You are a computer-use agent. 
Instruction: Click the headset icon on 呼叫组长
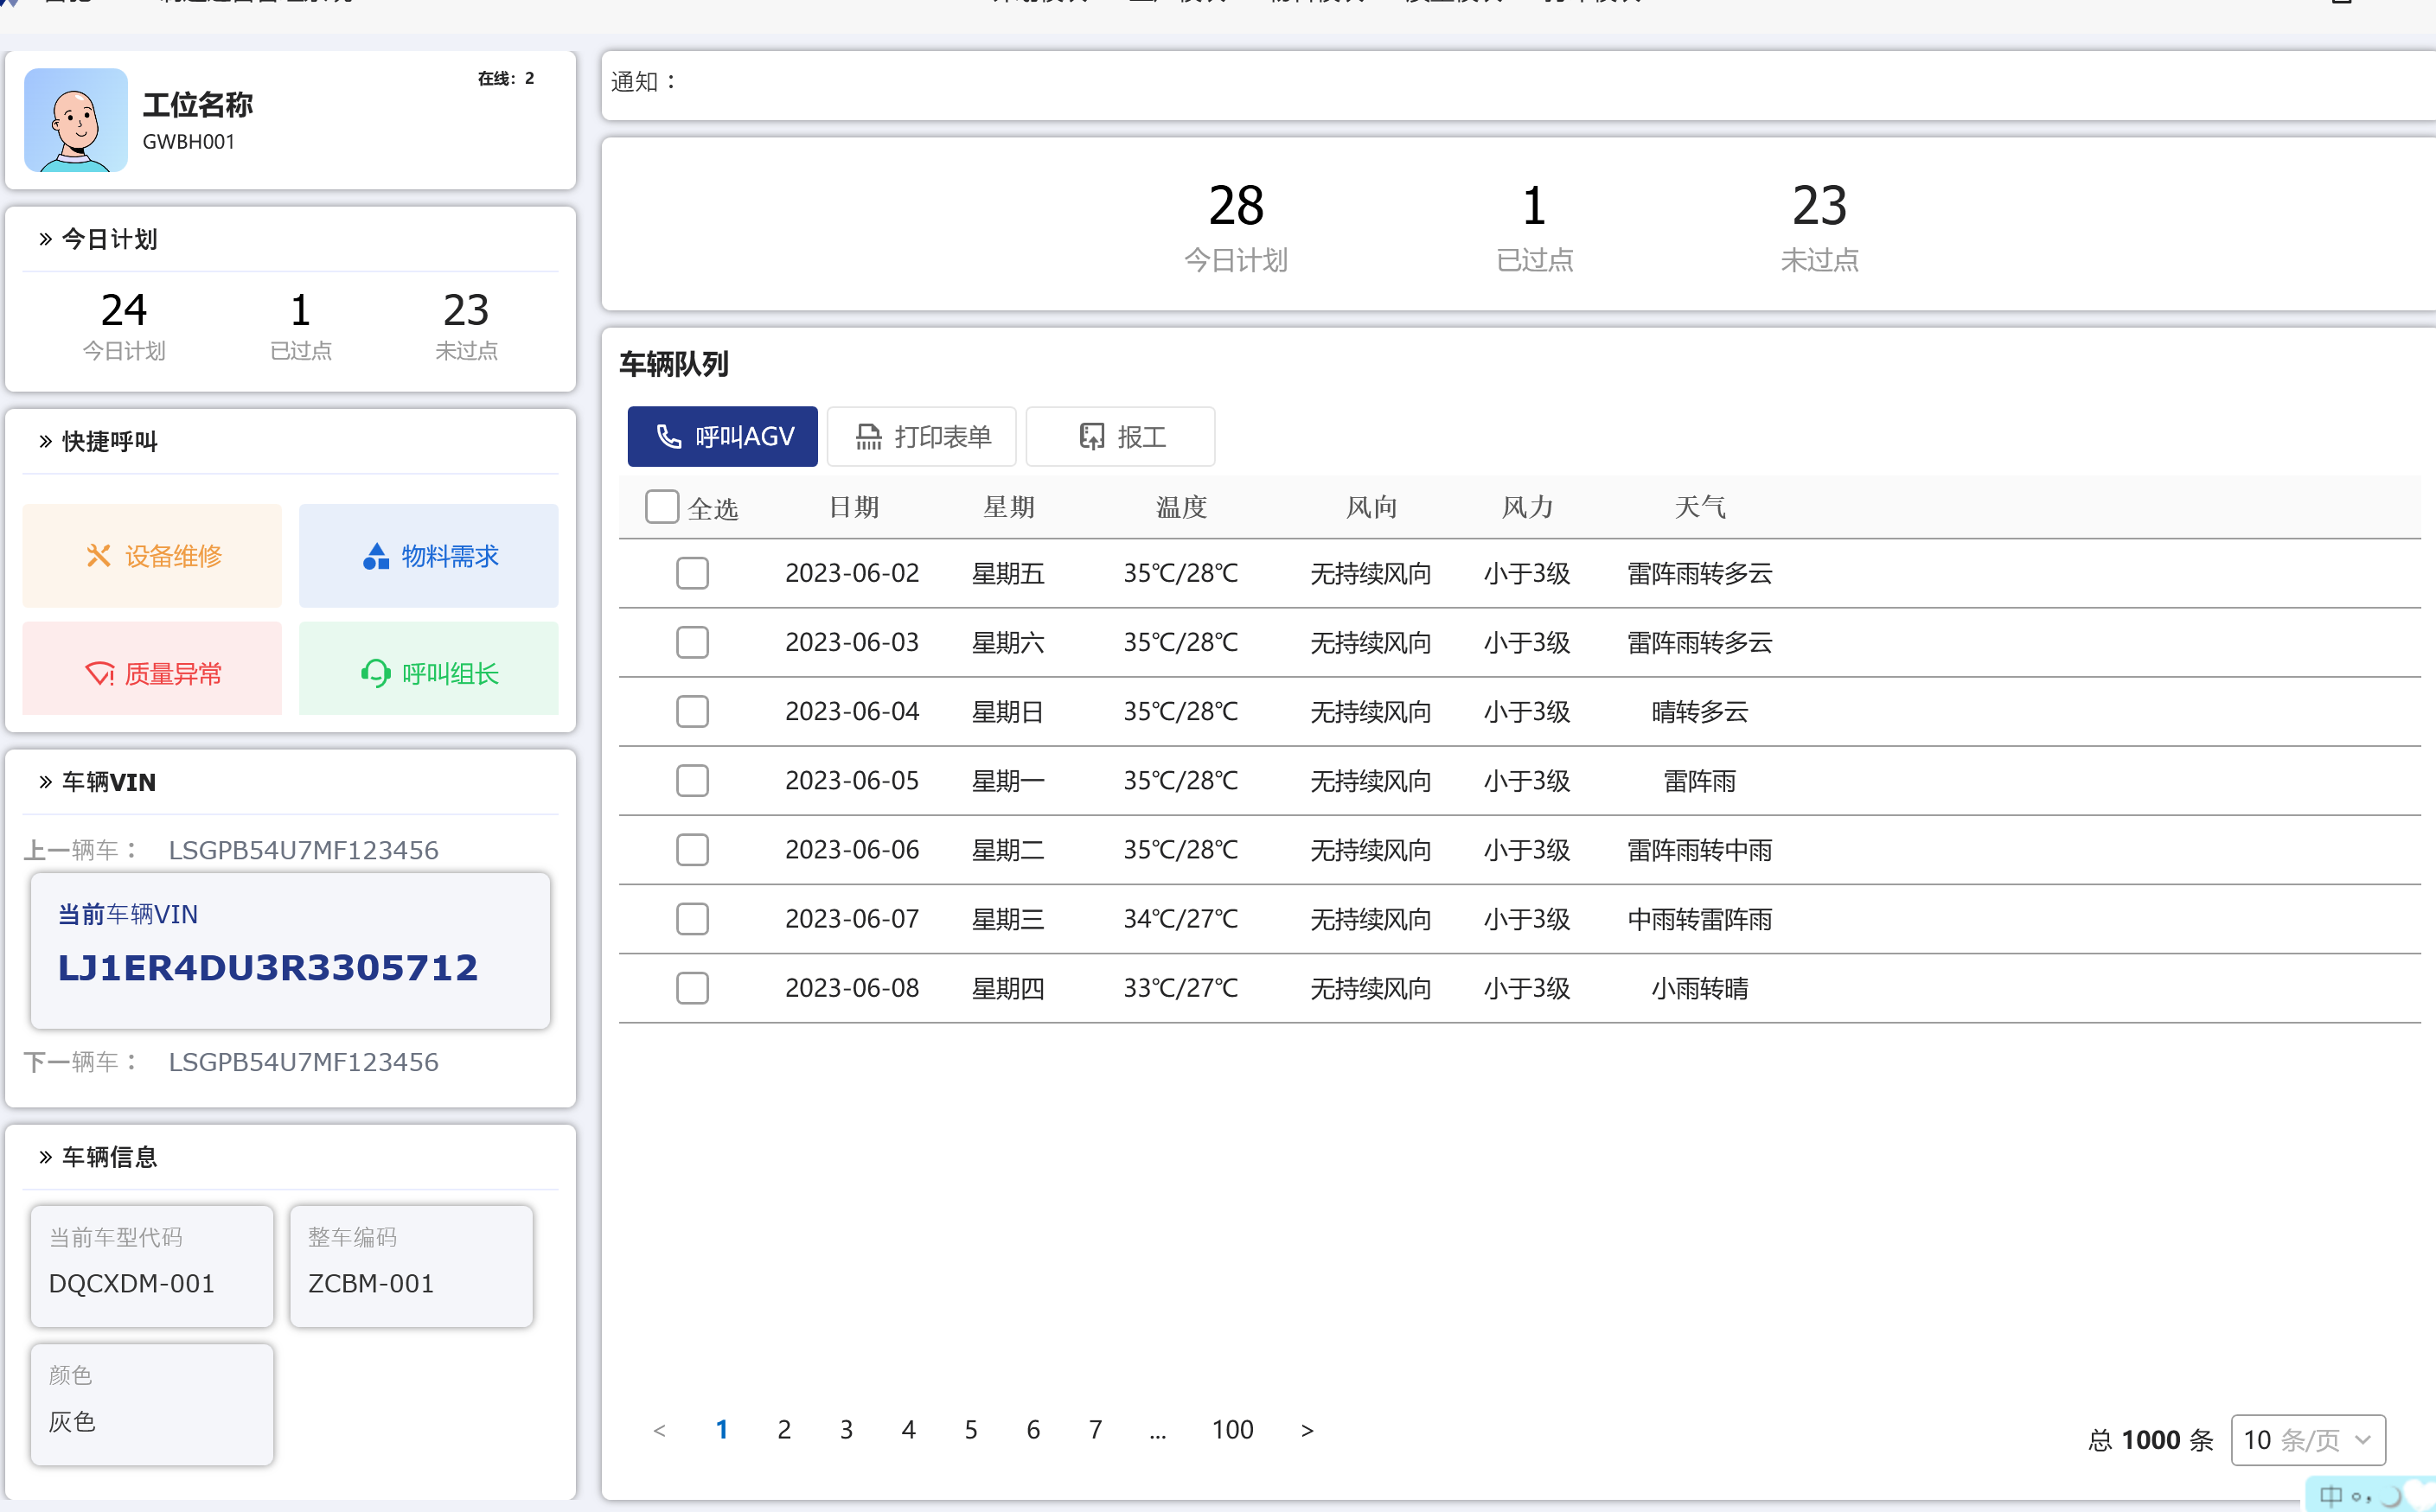(376, 674)
